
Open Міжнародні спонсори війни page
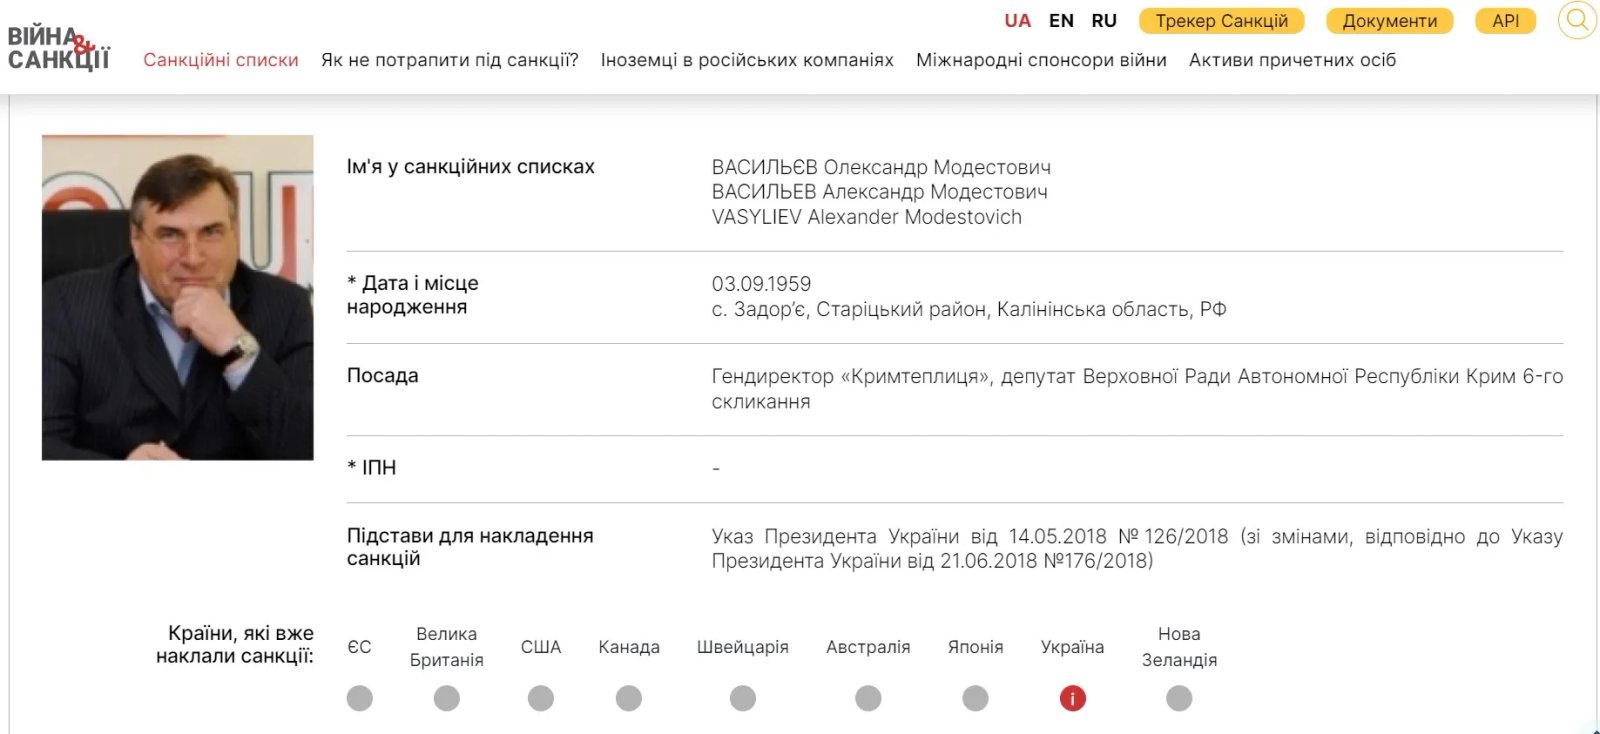coord(1041,60)
